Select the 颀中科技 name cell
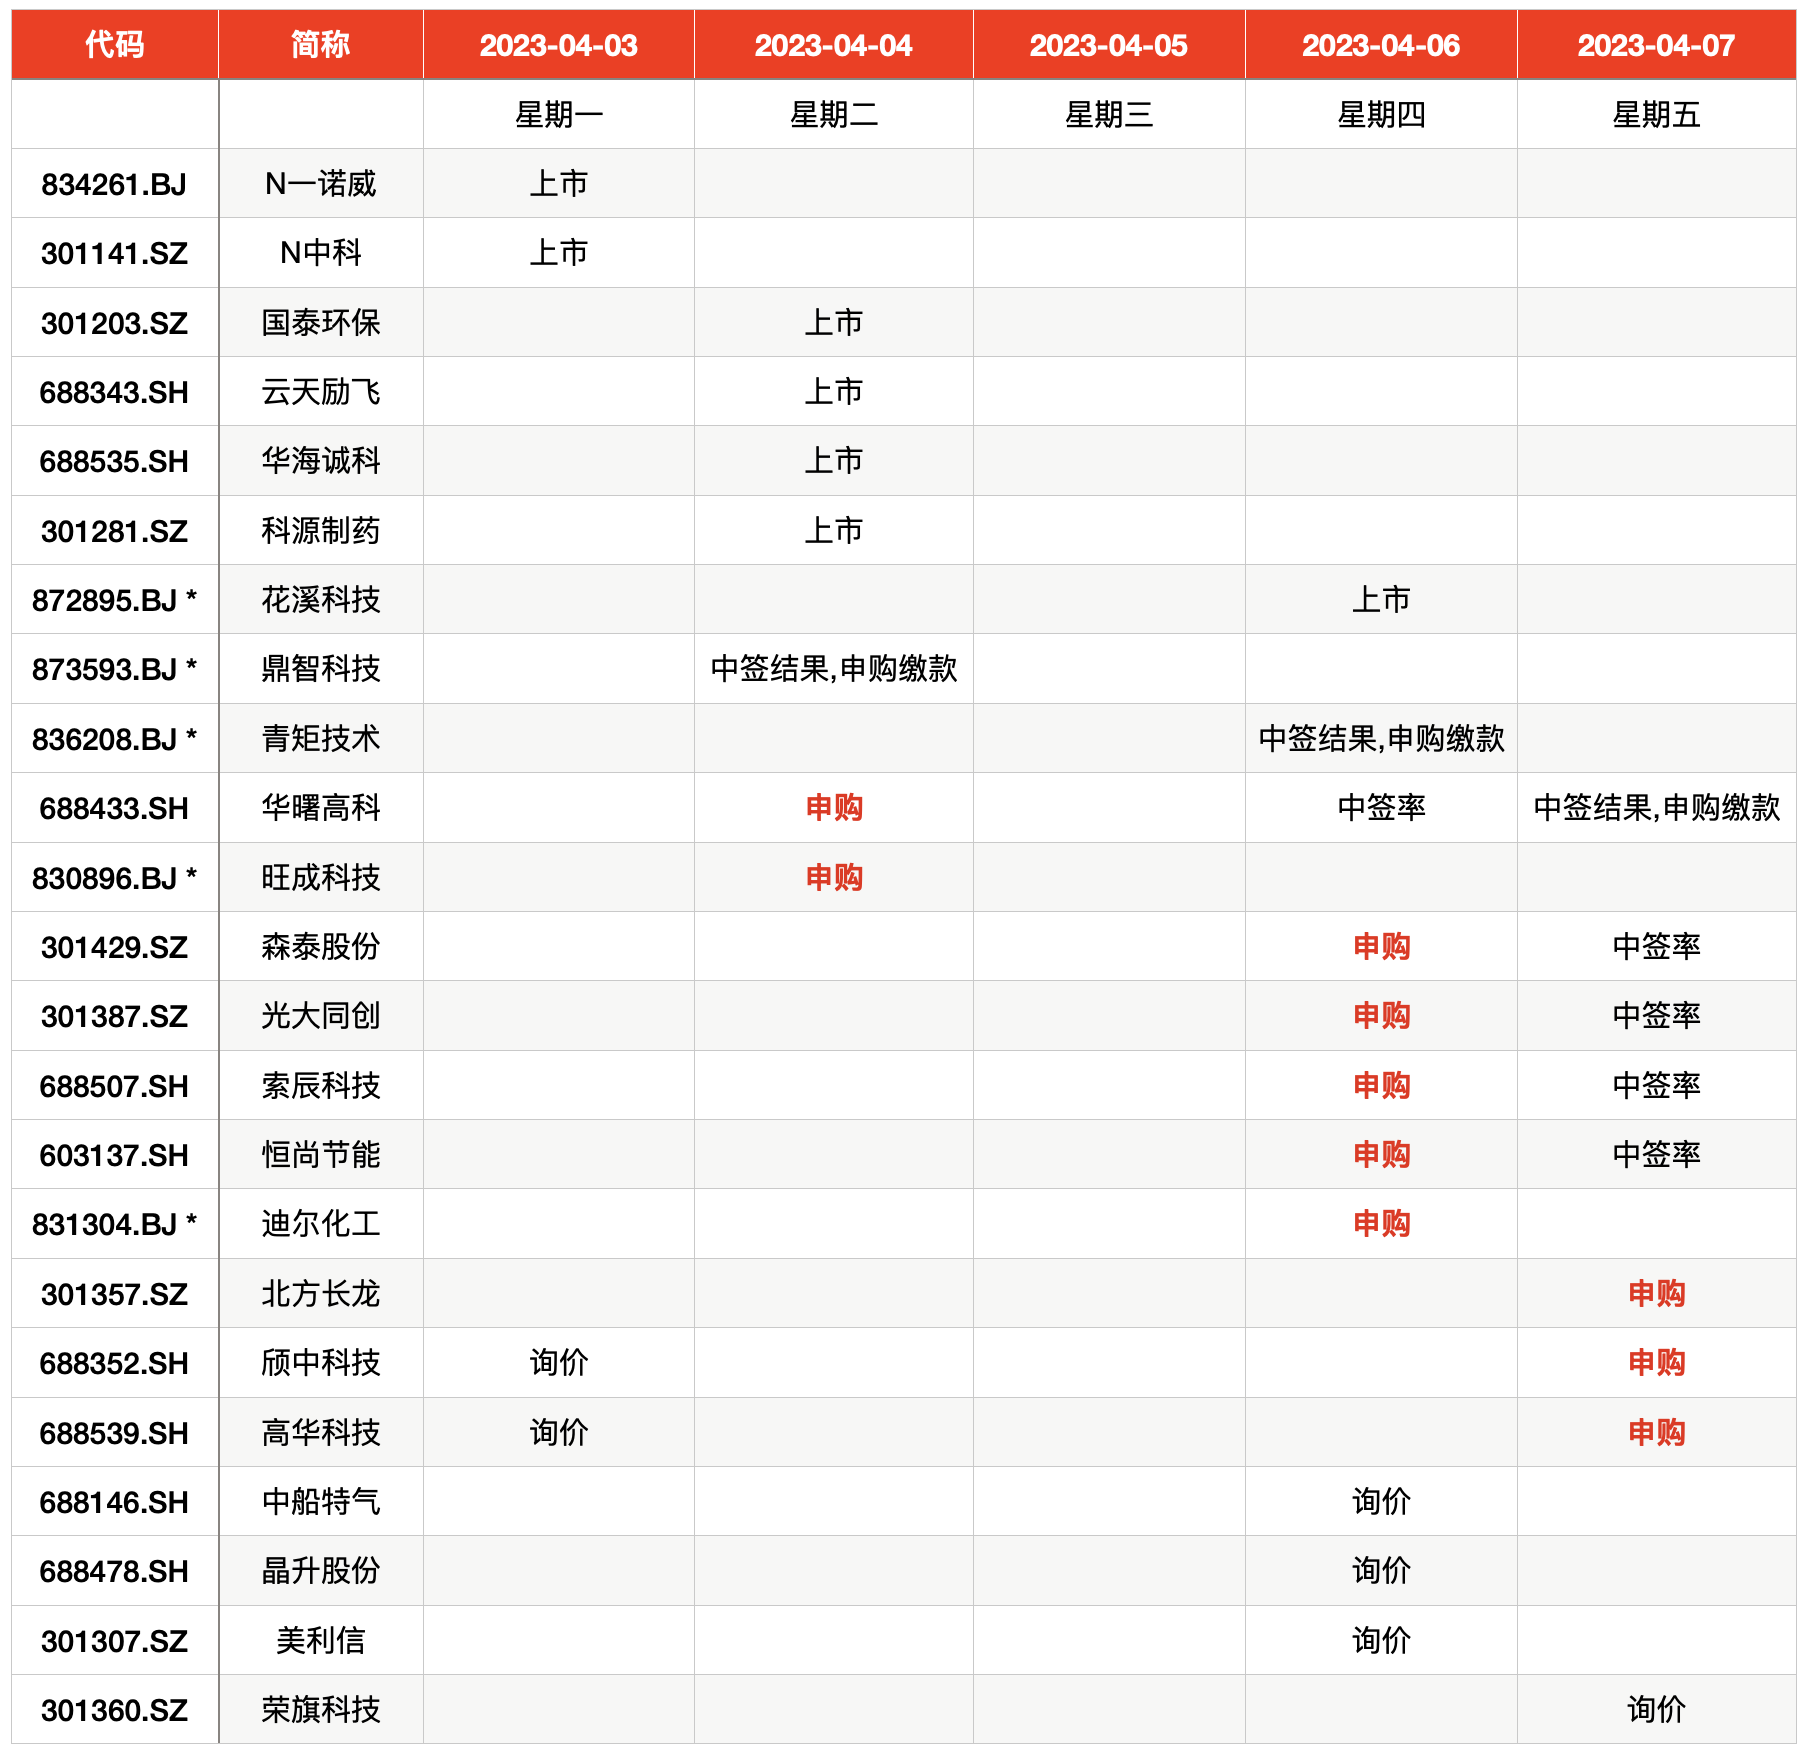This screenshot has width=1810, height=1756. coord(320,1363)
